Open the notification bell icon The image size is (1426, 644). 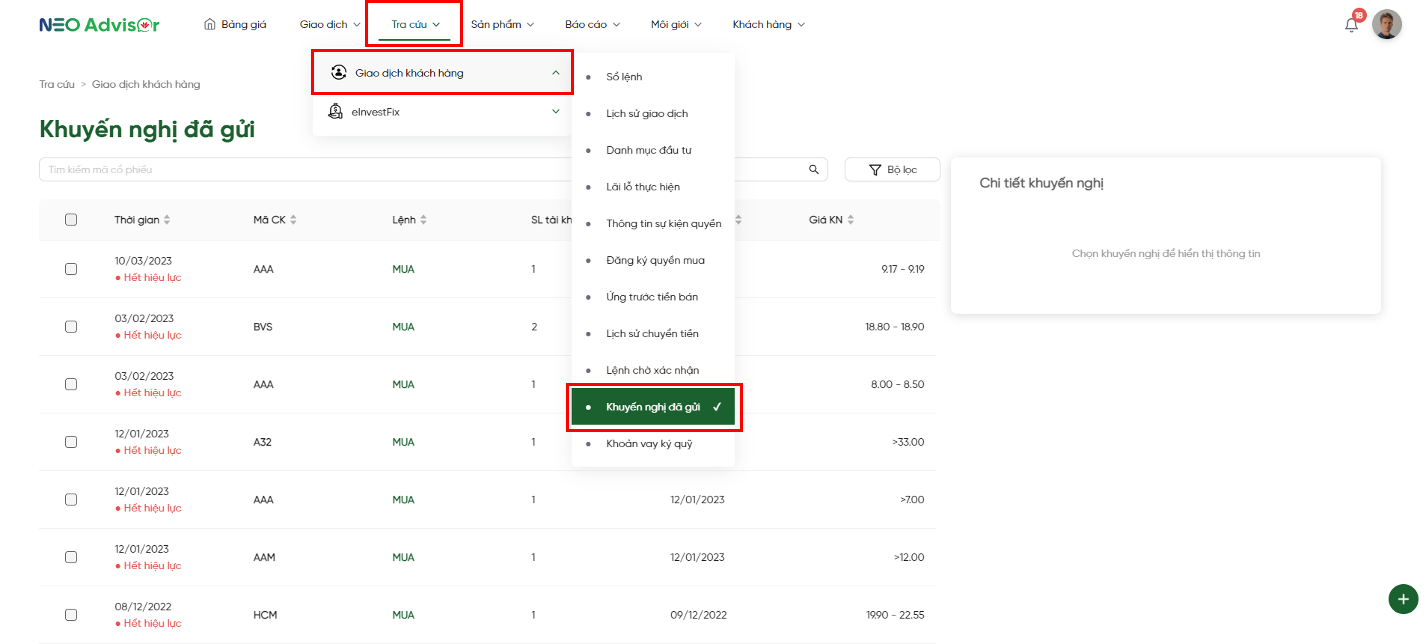click(x=1351, y=25)
